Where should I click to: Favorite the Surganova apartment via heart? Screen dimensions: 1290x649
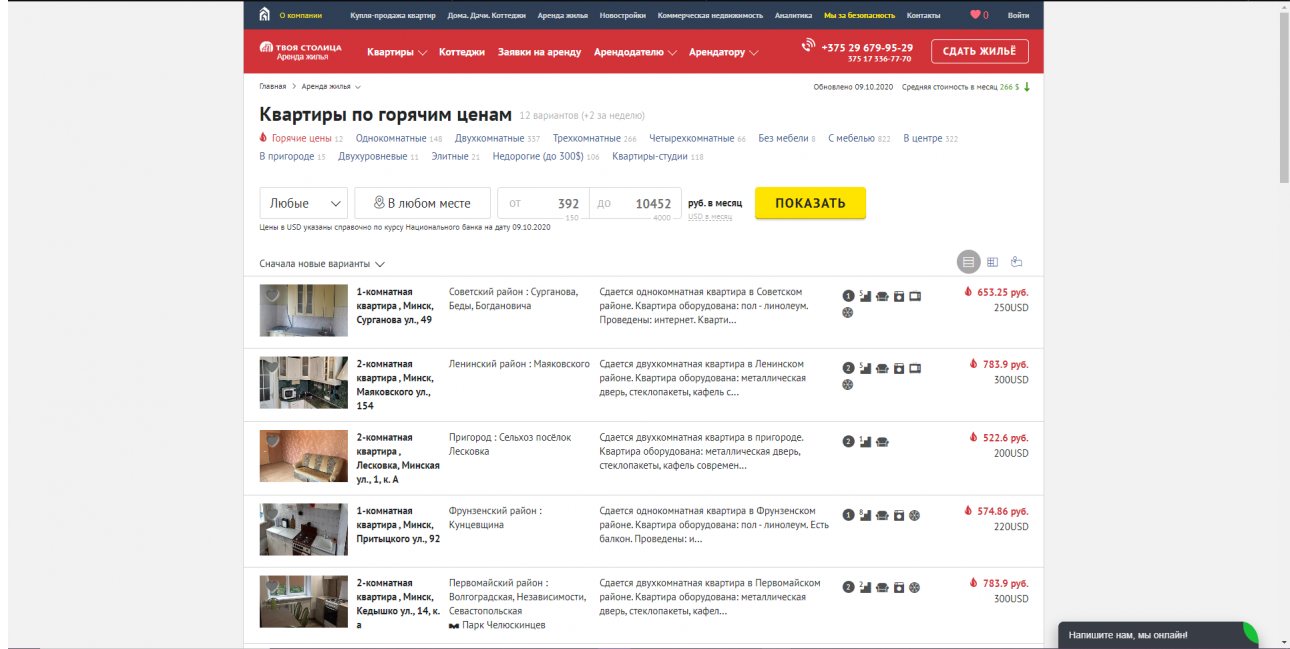pos(270,293)
